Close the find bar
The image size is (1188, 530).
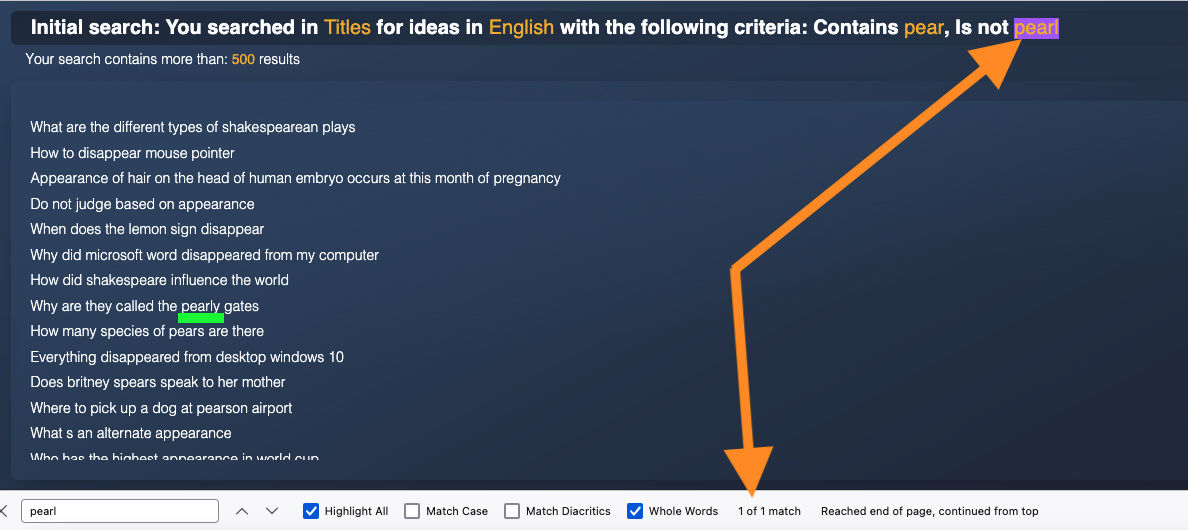(3, 511)
